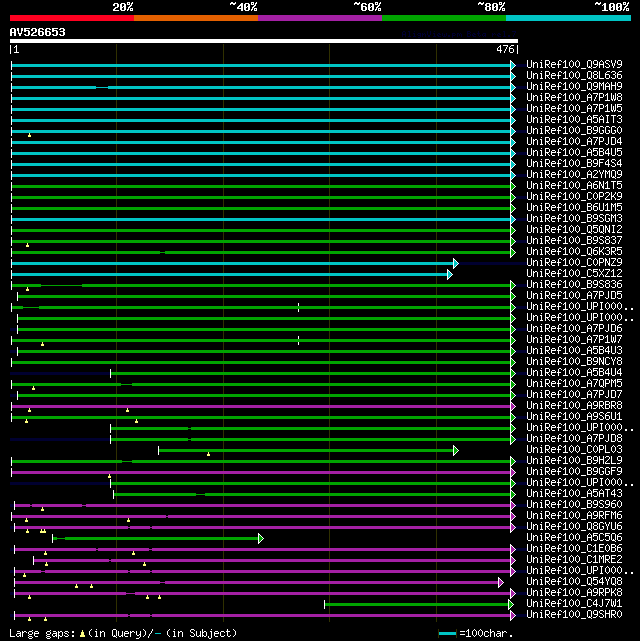Select the UniRef100_A5B4U5 label
The height and width of the screenshot is (641, 640).
(574, 153)
